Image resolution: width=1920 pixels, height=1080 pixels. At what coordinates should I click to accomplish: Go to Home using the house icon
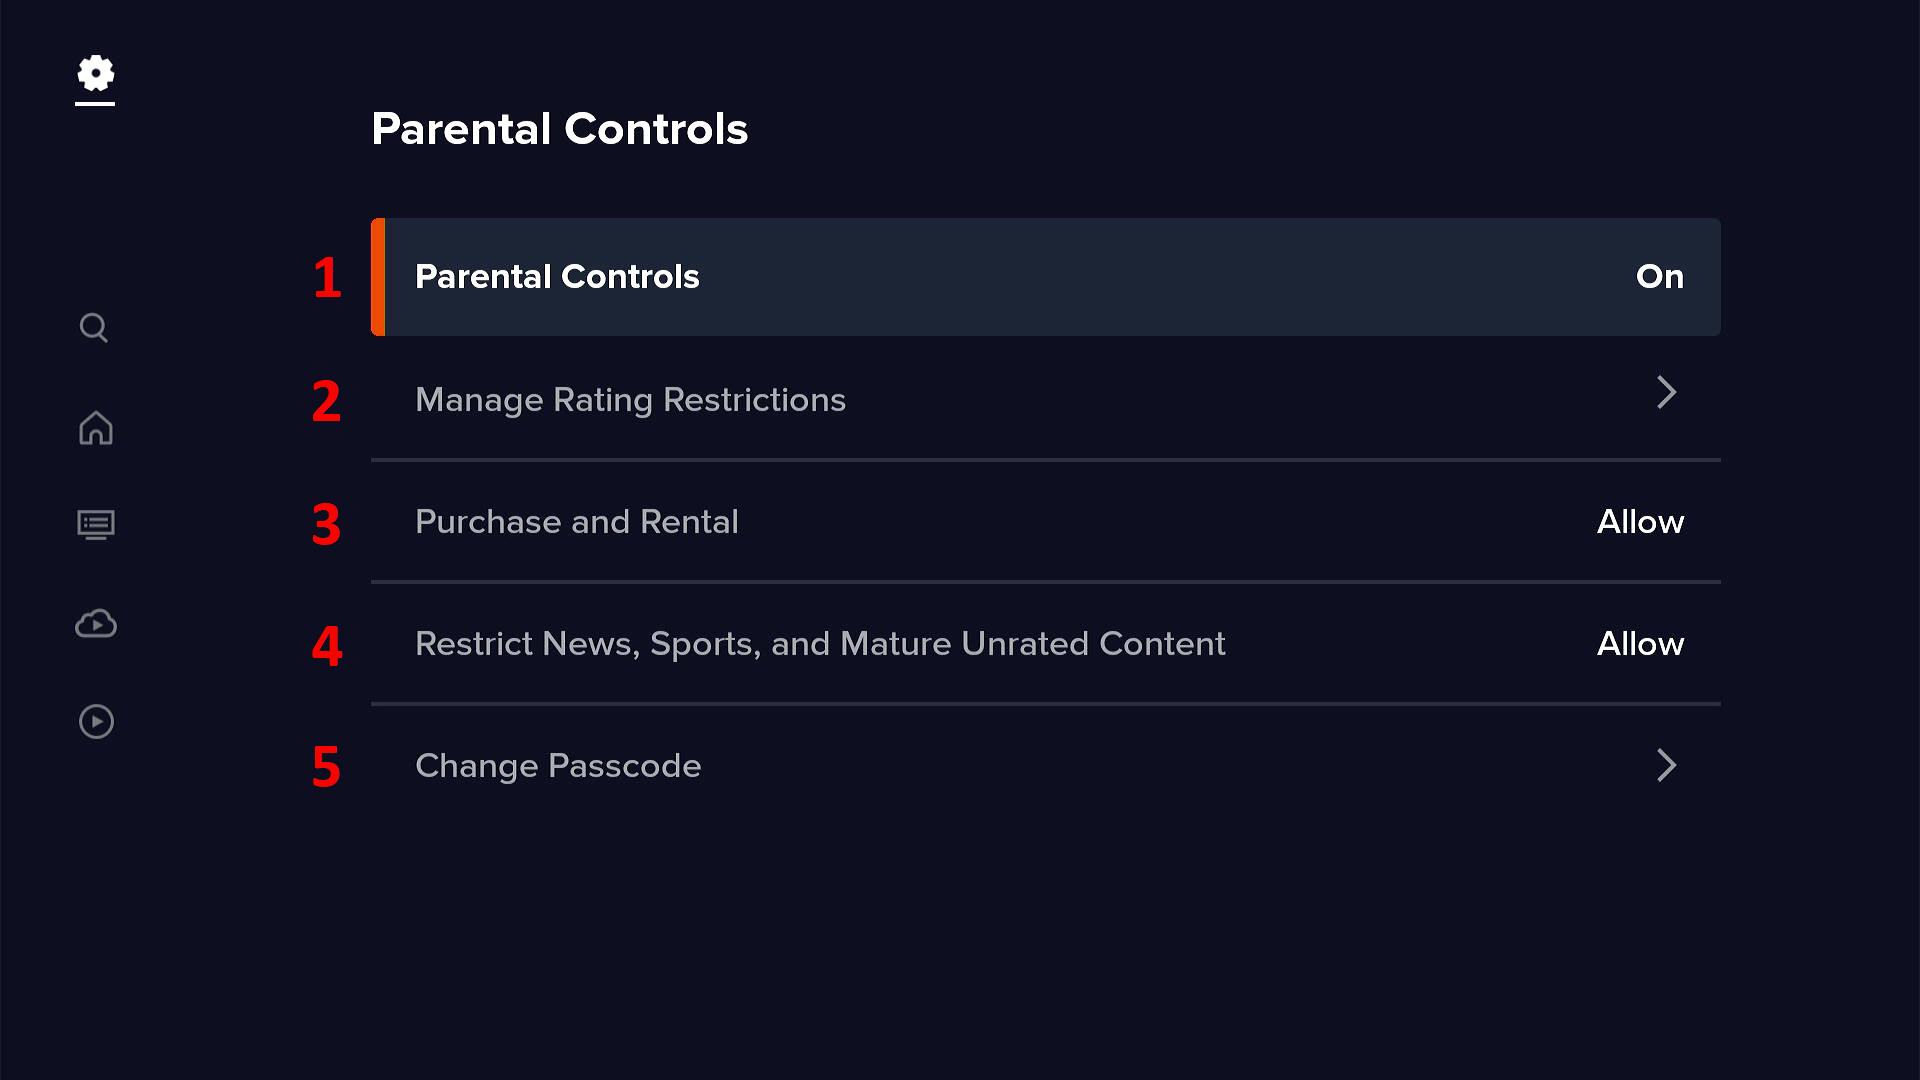(x=94, y=428)
